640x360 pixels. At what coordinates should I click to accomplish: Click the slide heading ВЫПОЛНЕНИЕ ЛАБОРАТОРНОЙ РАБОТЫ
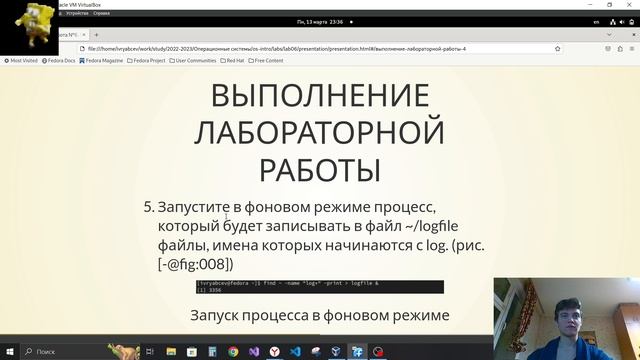tap(320, 132)
